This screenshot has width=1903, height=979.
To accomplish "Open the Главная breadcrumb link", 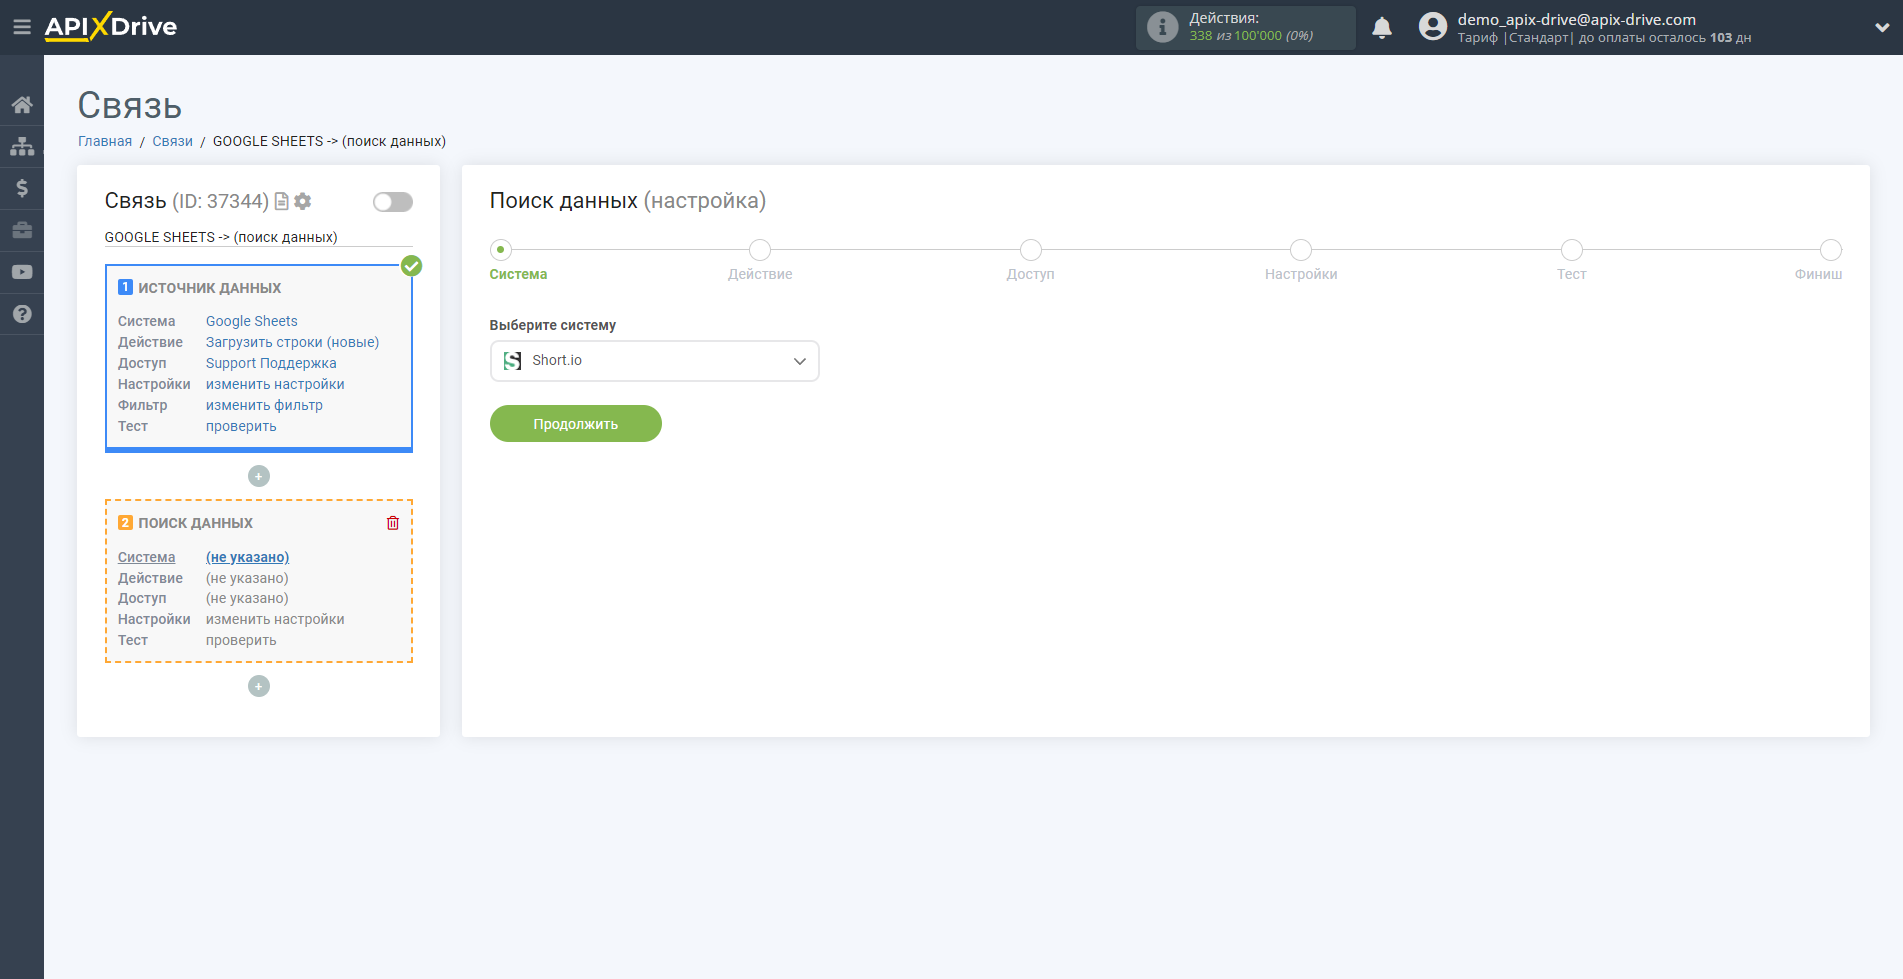I will pos(105,141).
